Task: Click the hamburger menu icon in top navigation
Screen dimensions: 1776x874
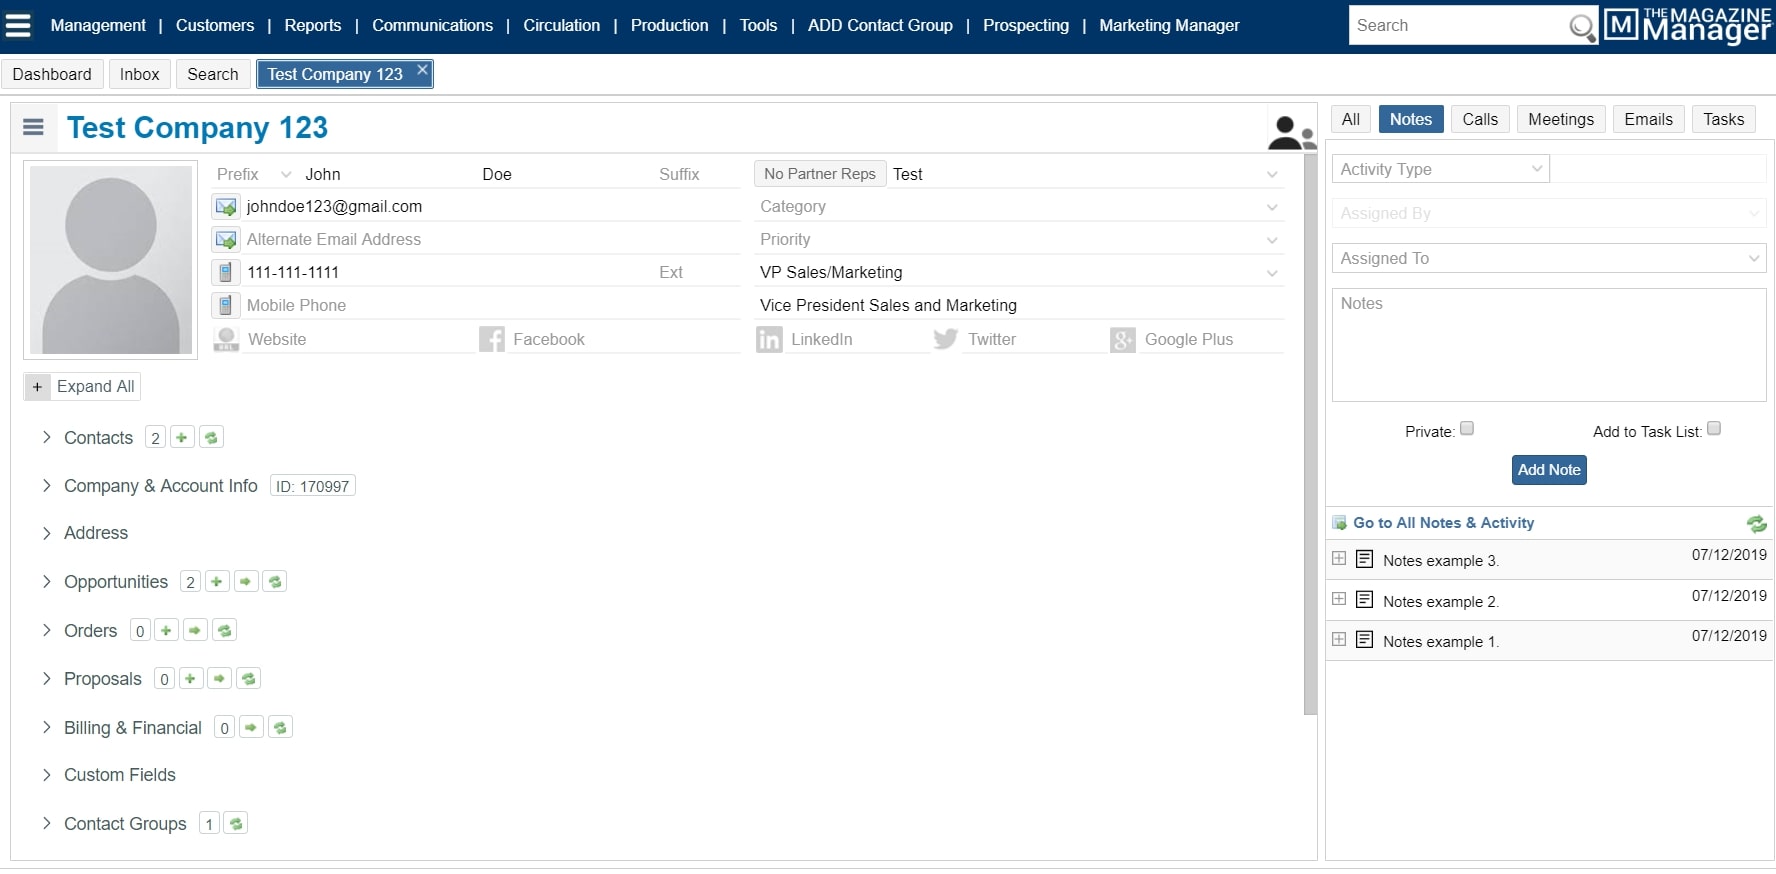Action: coord(18,26)
